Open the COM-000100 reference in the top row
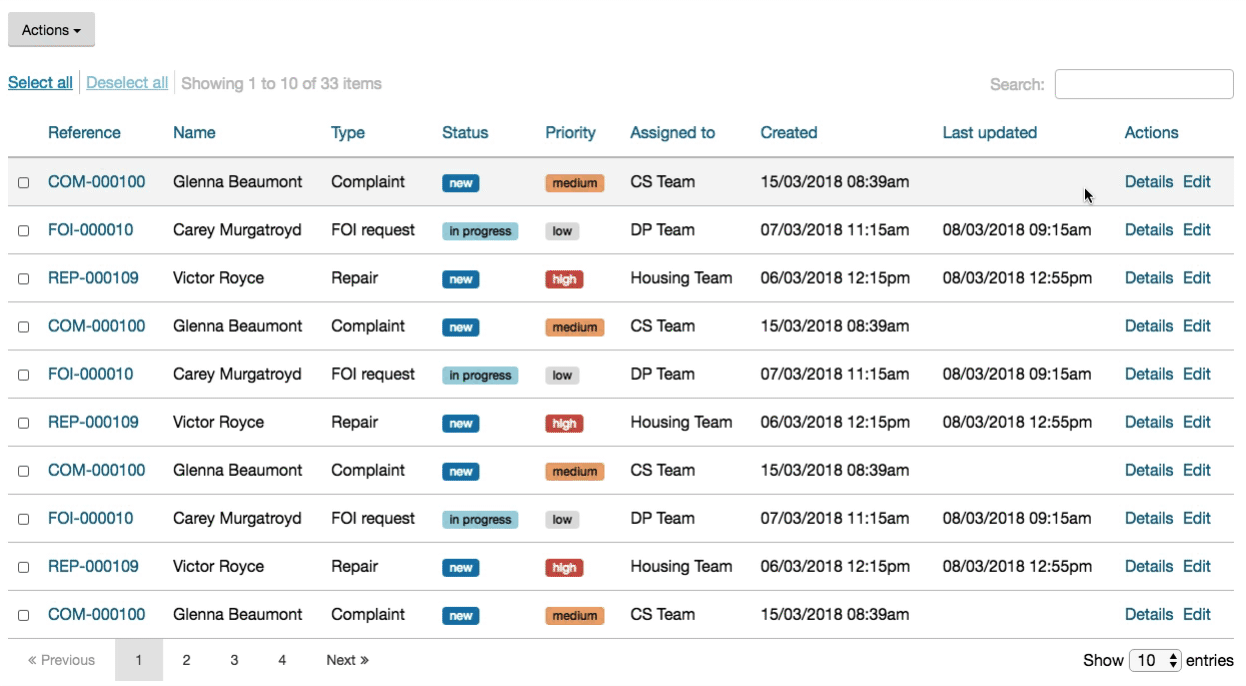 click(96, 182)
